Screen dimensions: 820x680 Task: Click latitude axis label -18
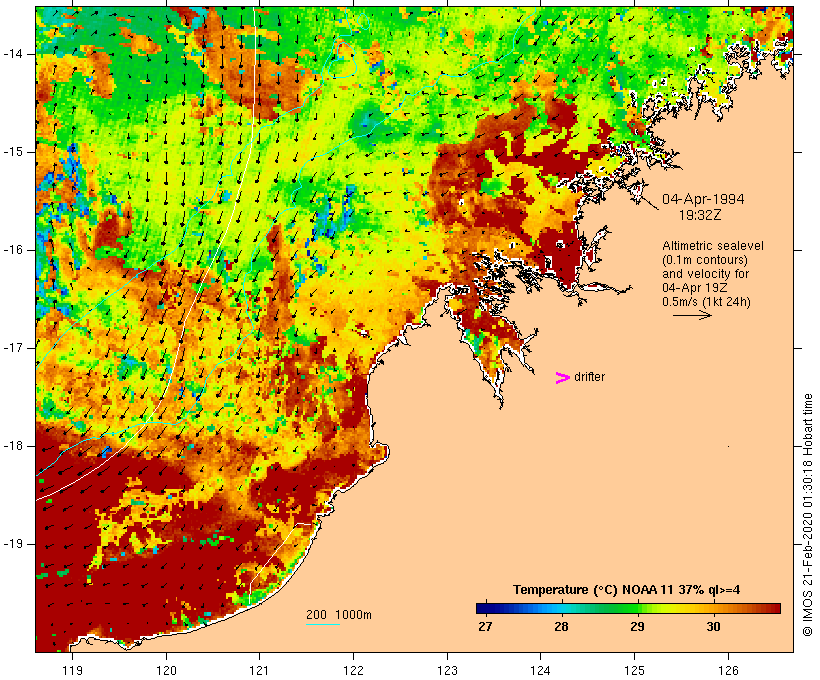click(13, 446)
